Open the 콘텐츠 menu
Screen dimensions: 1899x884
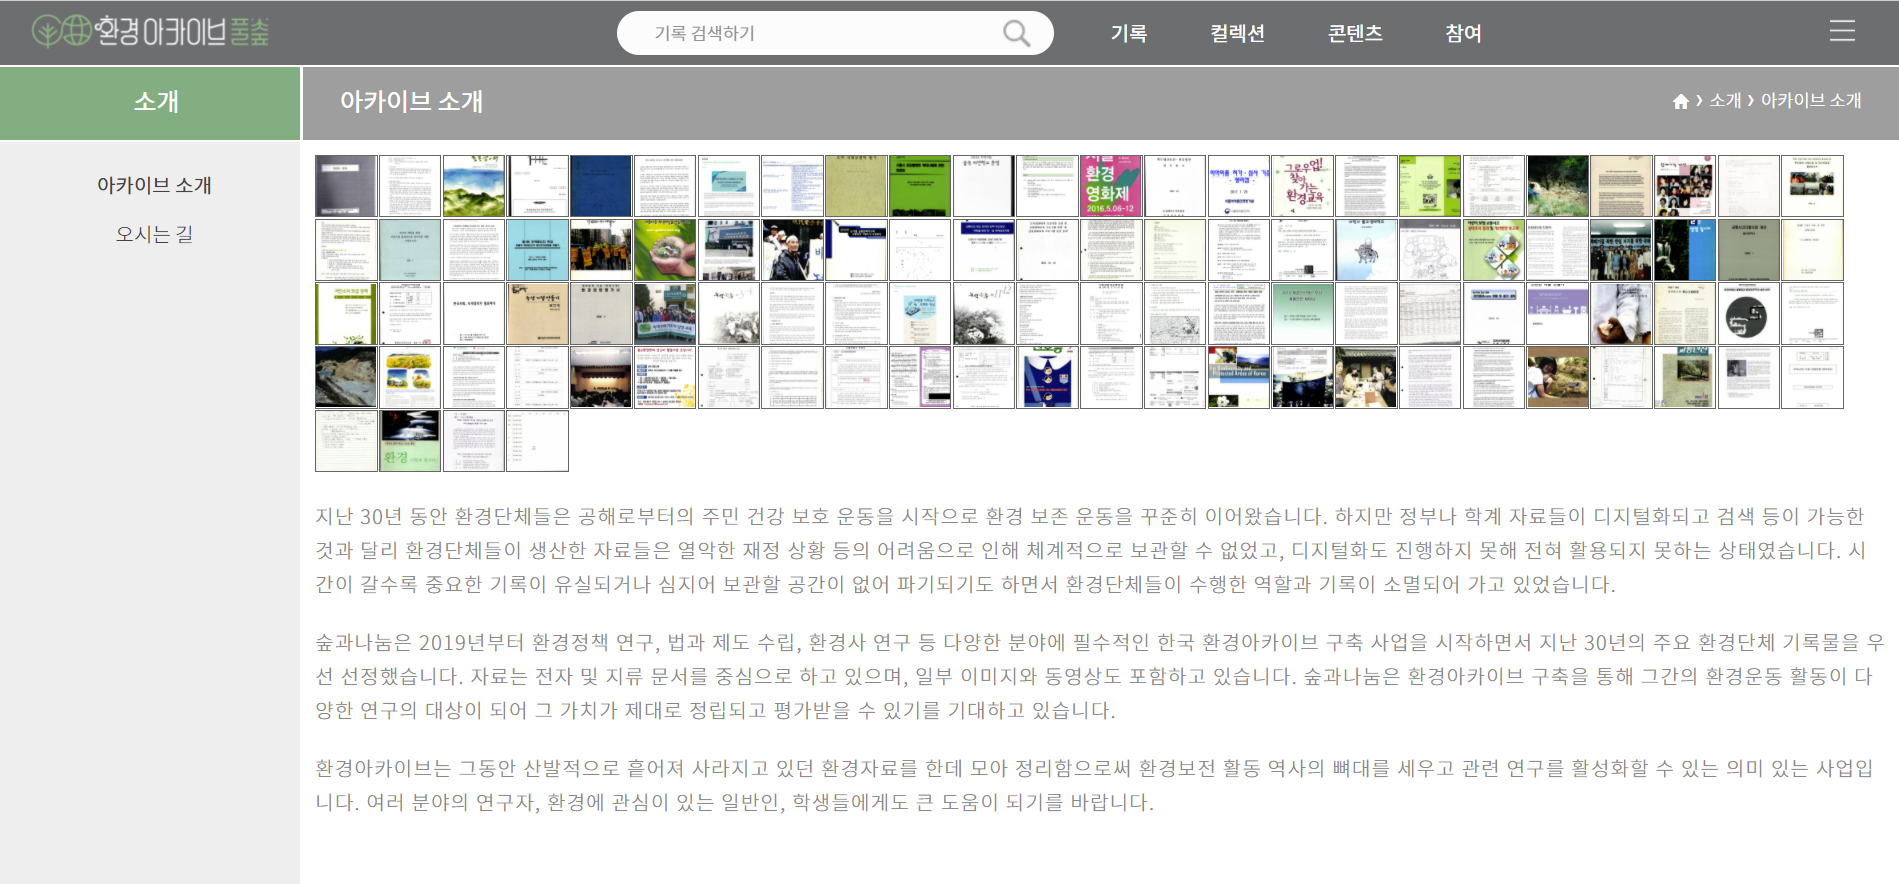(1355, 33)
